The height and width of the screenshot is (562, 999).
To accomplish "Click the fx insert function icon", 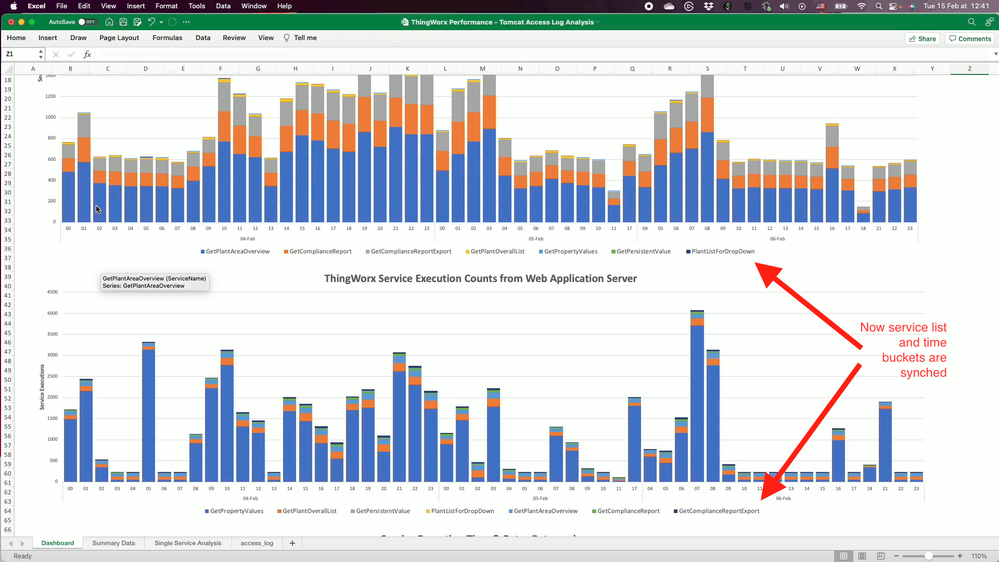I will [87, 54].
